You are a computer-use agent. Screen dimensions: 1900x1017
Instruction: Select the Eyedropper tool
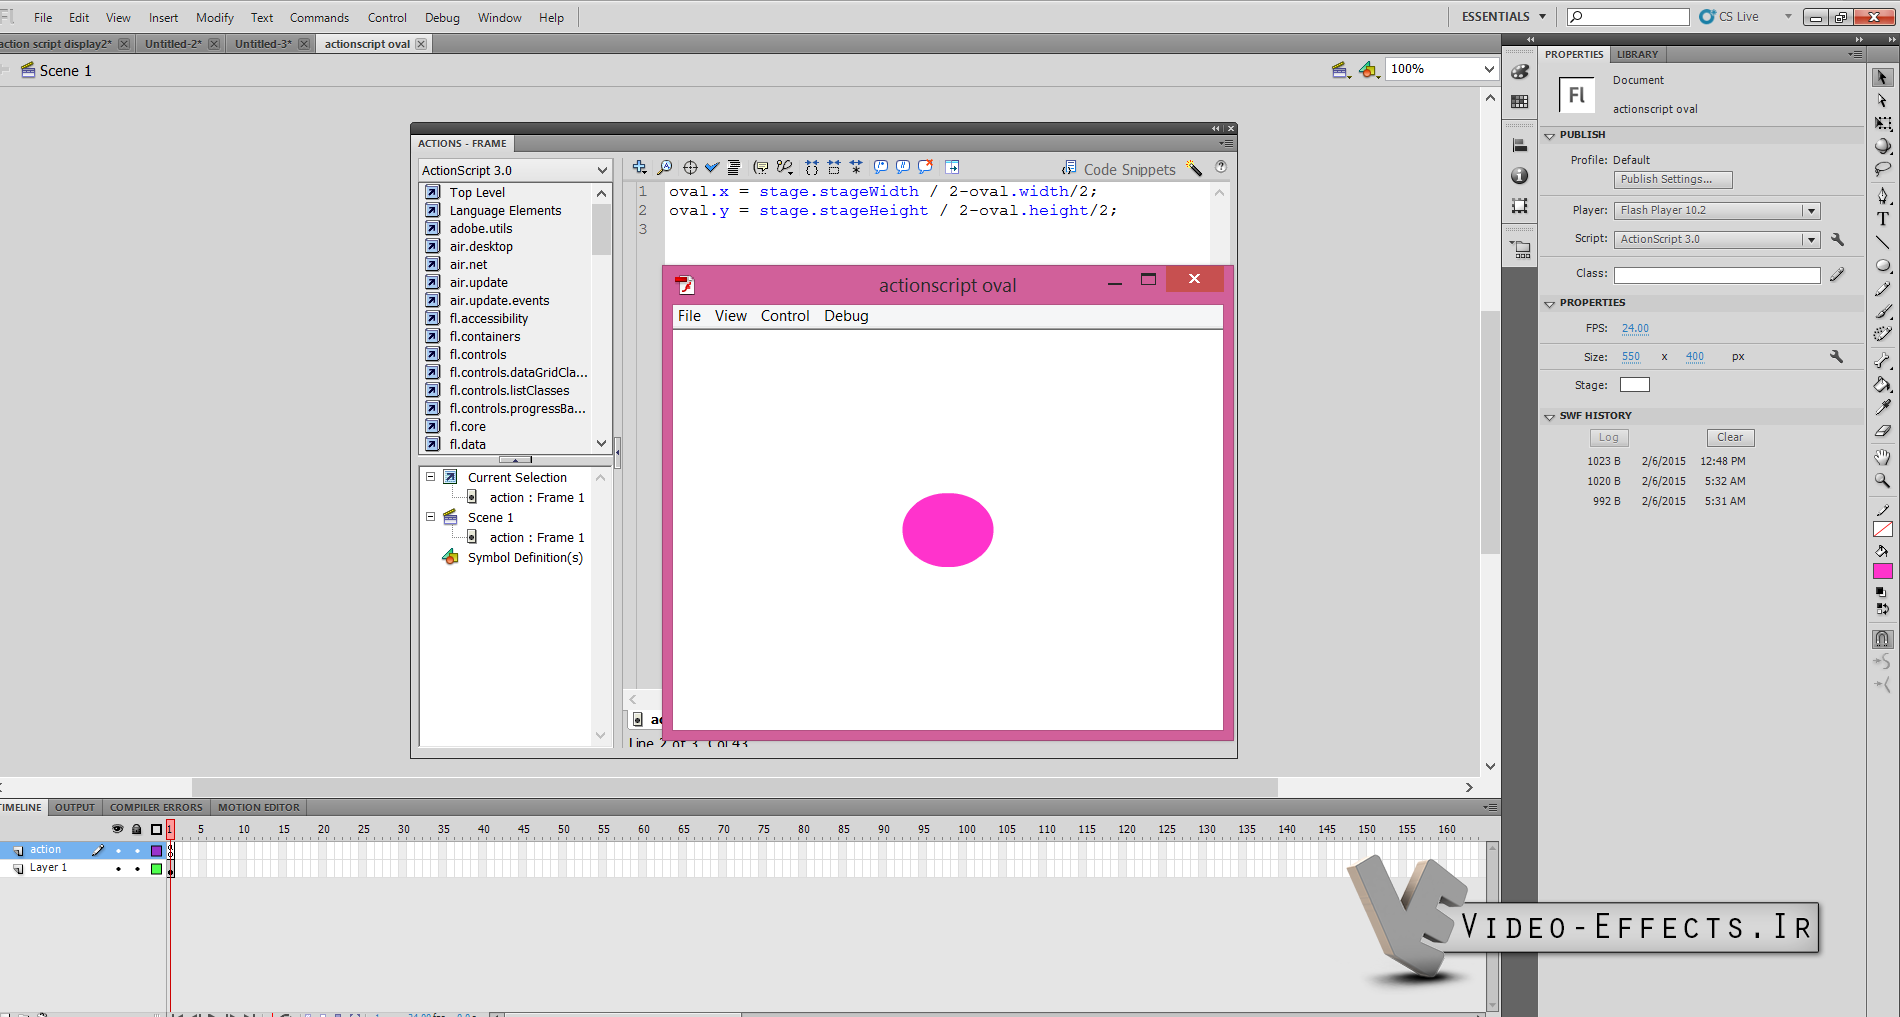[x=1882, y=407]
